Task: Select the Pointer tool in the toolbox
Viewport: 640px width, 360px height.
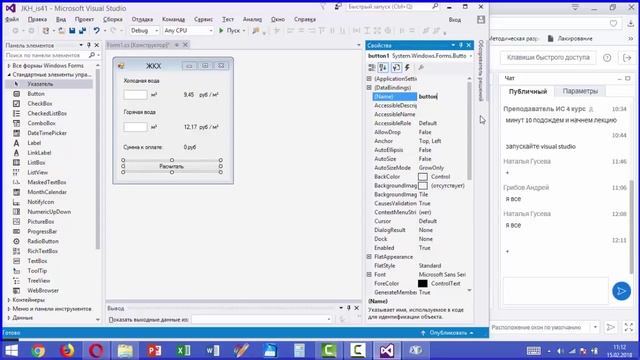Action: pos(49,84)
